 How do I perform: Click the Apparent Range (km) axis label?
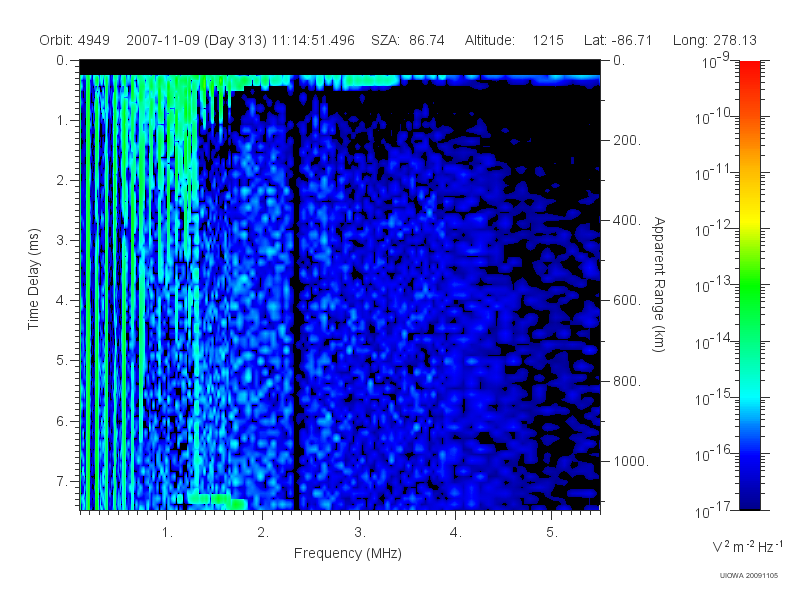[x=659, y=284]
